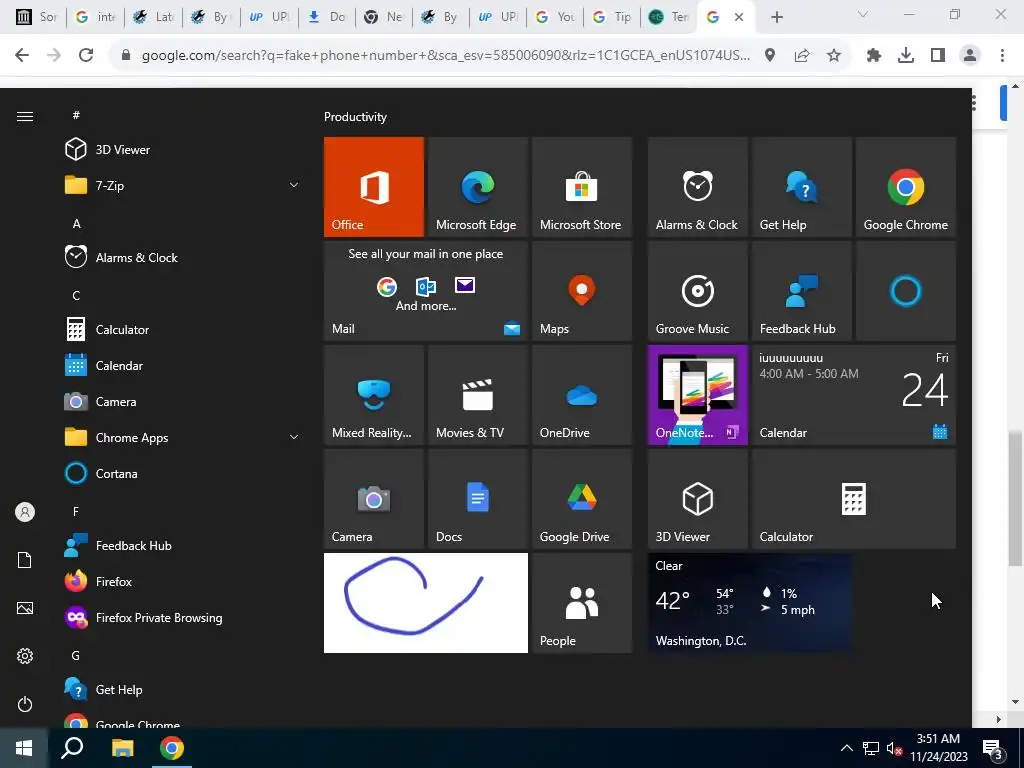1024x768 pixels.
Task: Open Settings gear in Start sidebar
Action: click(x=25, y=656)
